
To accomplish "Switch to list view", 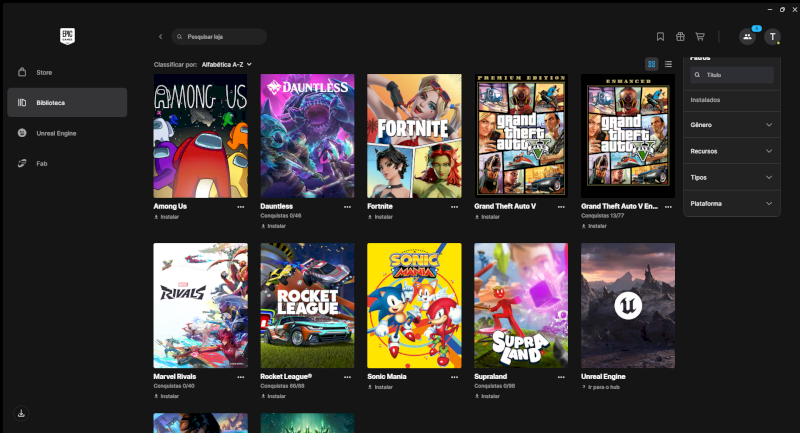I will point(668,64).
